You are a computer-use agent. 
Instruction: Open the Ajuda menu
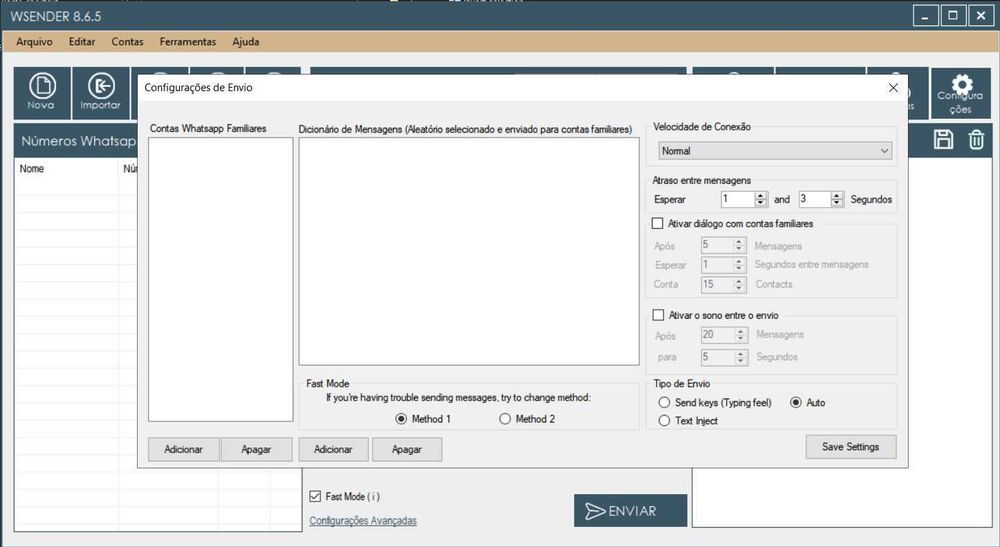click(x=246, y=41)
